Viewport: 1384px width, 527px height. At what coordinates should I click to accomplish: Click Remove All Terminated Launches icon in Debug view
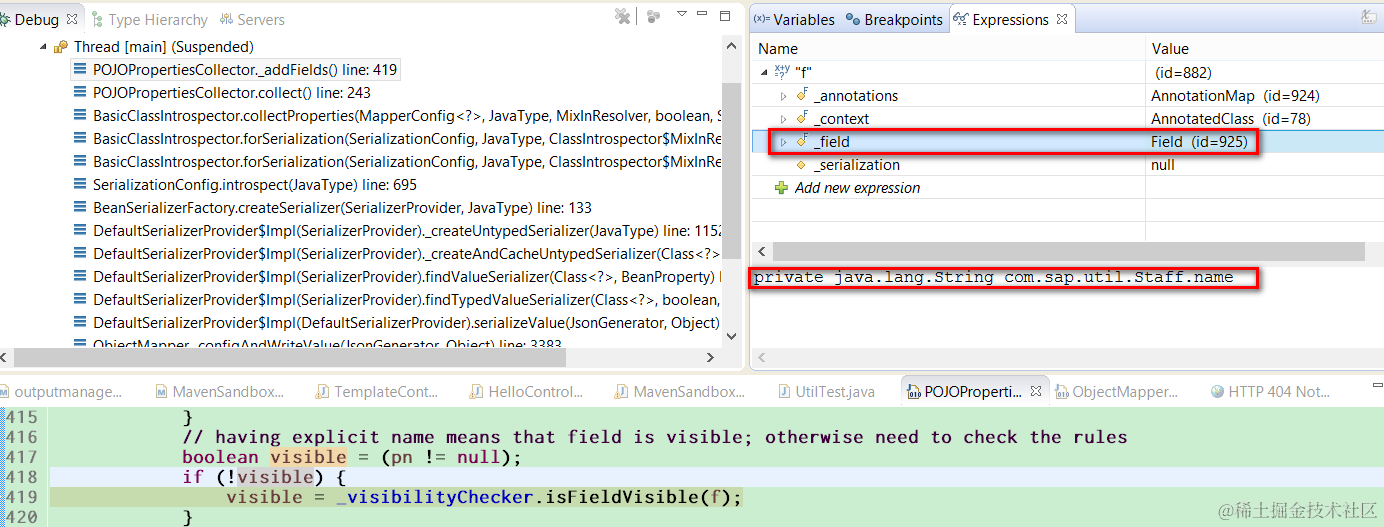[623, 16]
